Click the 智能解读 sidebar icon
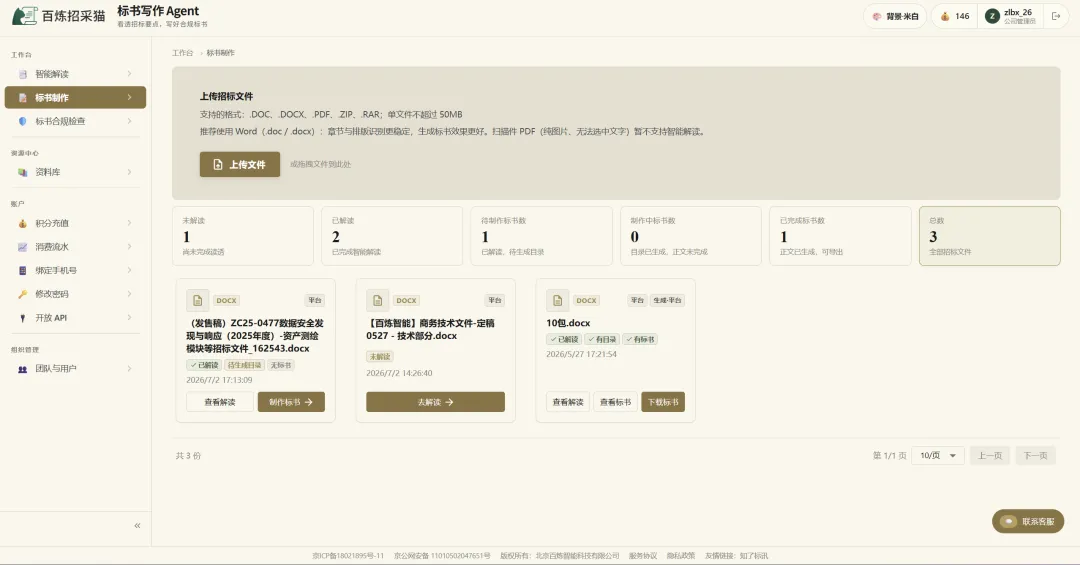1080x565 pixels. pos(23,74)
